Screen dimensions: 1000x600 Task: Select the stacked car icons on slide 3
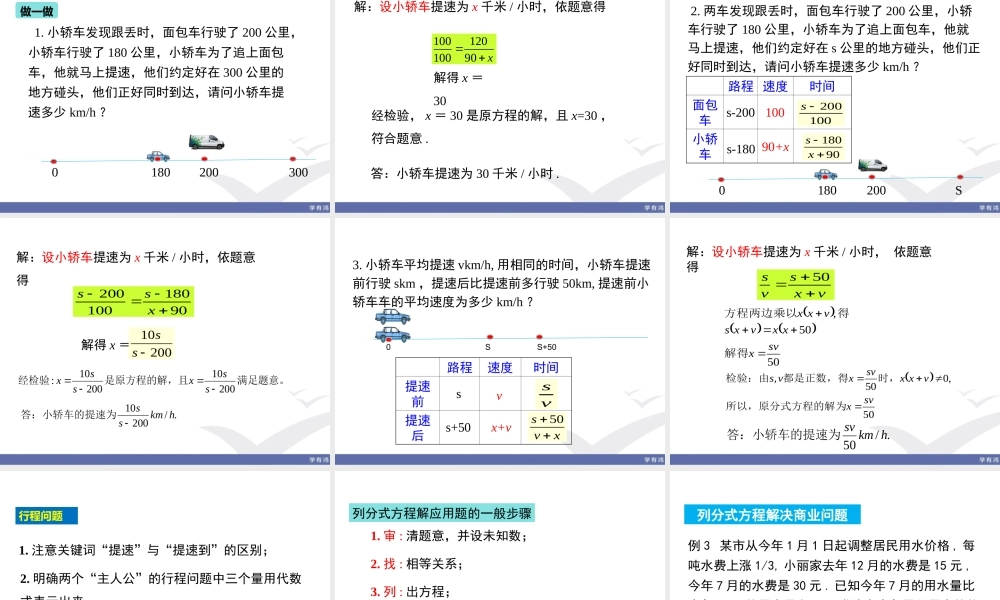coord(391,323)
